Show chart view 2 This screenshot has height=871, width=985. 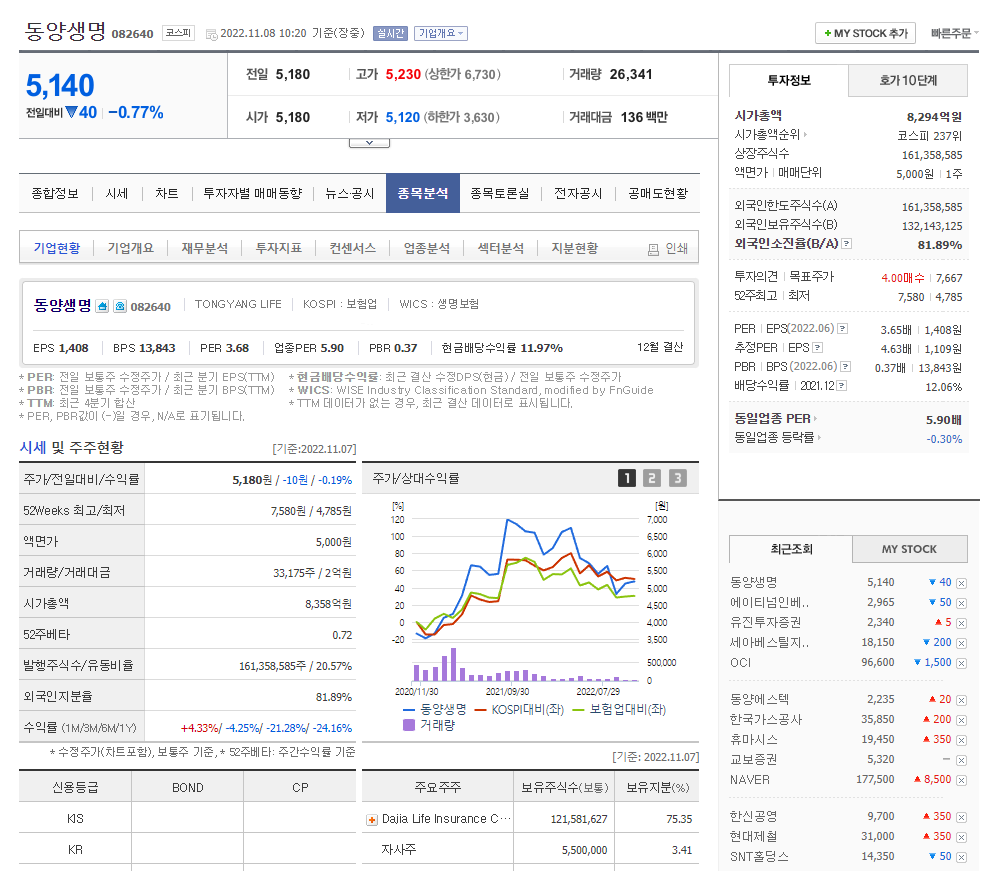point(651,479)
